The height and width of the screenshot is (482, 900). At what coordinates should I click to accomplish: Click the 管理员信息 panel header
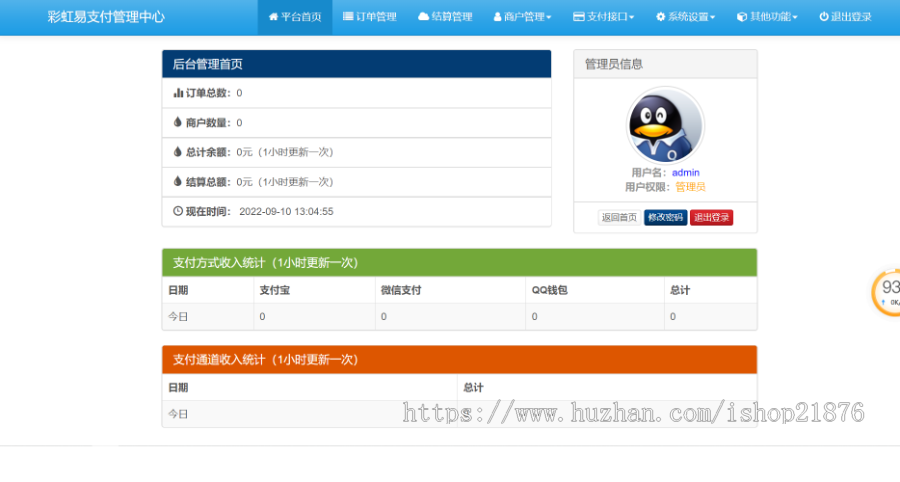pyautogui.click(x=665, y=64)
